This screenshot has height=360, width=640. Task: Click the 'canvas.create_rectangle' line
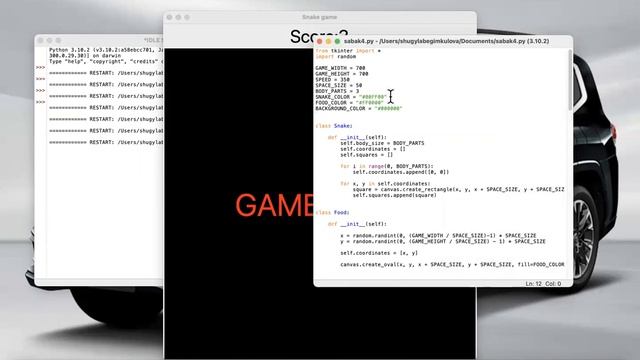click(x=458, y=189)
